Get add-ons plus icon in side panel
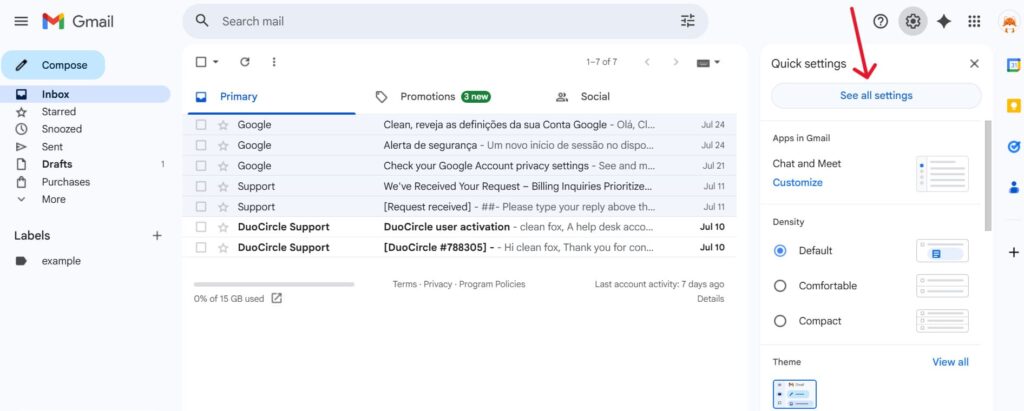This screenshot has width=1024, height=411. point(1013,252)
